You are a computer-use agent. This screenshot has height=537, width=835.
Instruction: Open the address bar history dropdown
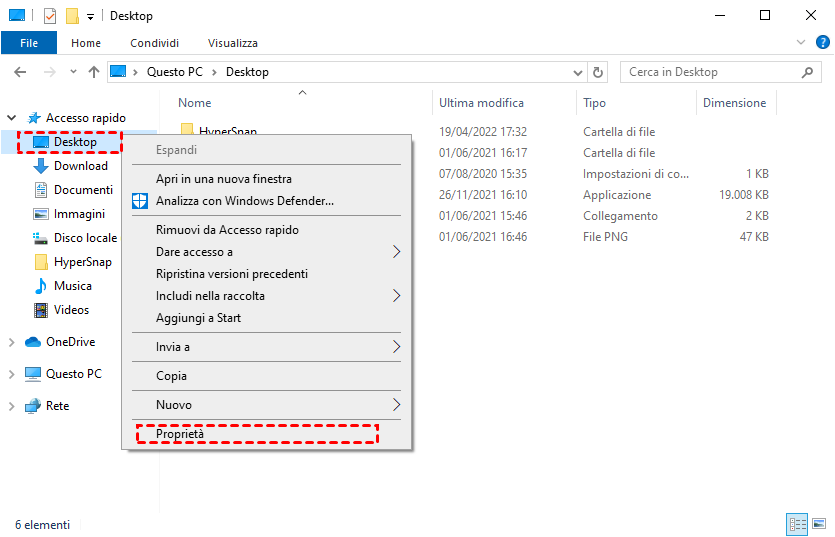tap(577, 72)
